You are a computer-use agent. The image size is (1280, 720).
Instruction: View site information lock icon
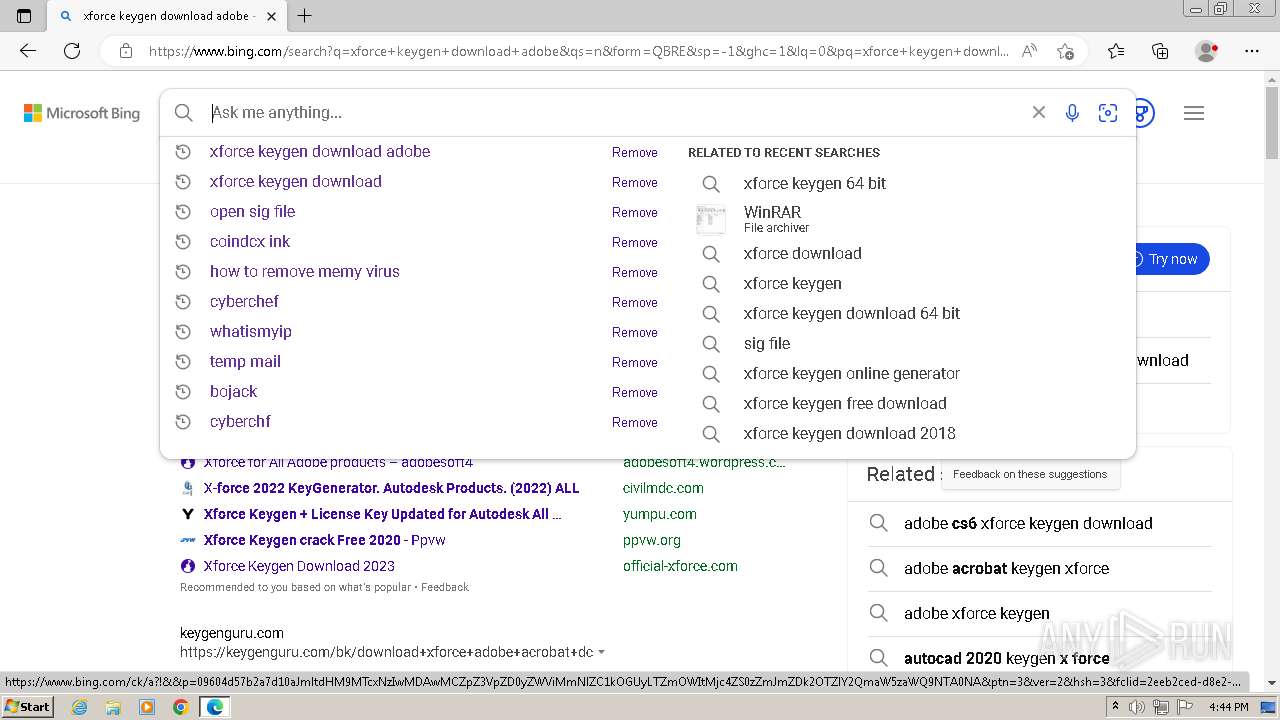(x=126, y=51)
